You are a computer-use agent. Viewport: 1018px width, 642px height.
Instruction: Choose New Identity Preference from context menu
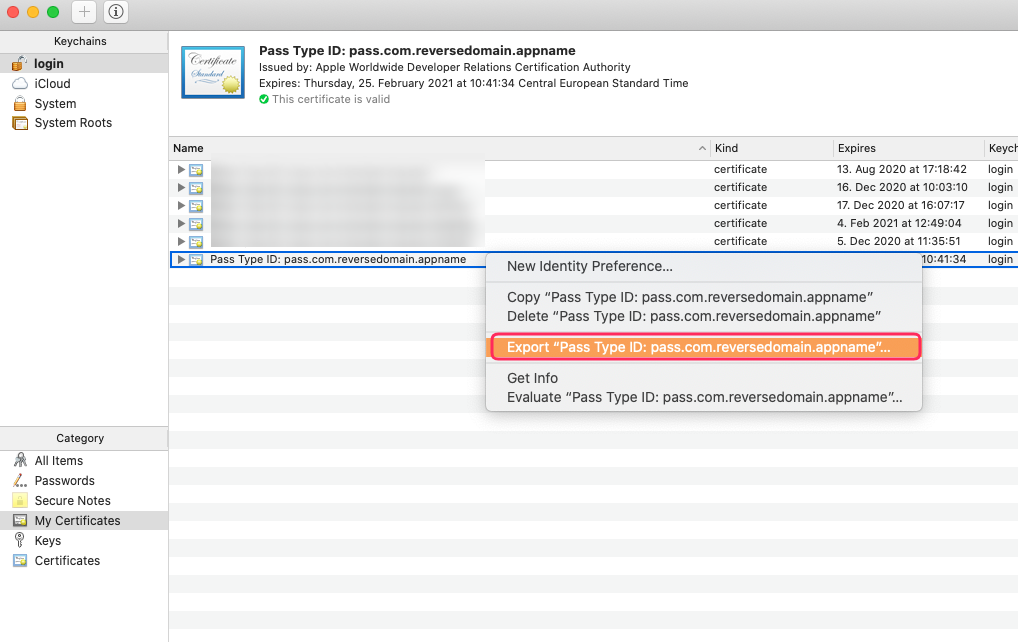point(704,266)
